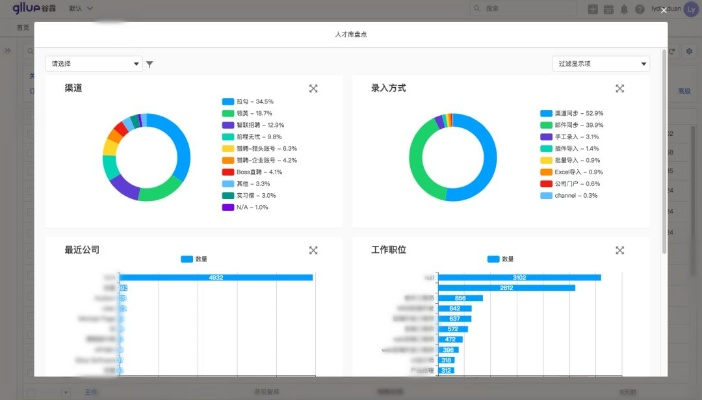702x400 pixels.
Task: Click the bar labeled 572
Action: pyautogui.click(x=453, y=329)
